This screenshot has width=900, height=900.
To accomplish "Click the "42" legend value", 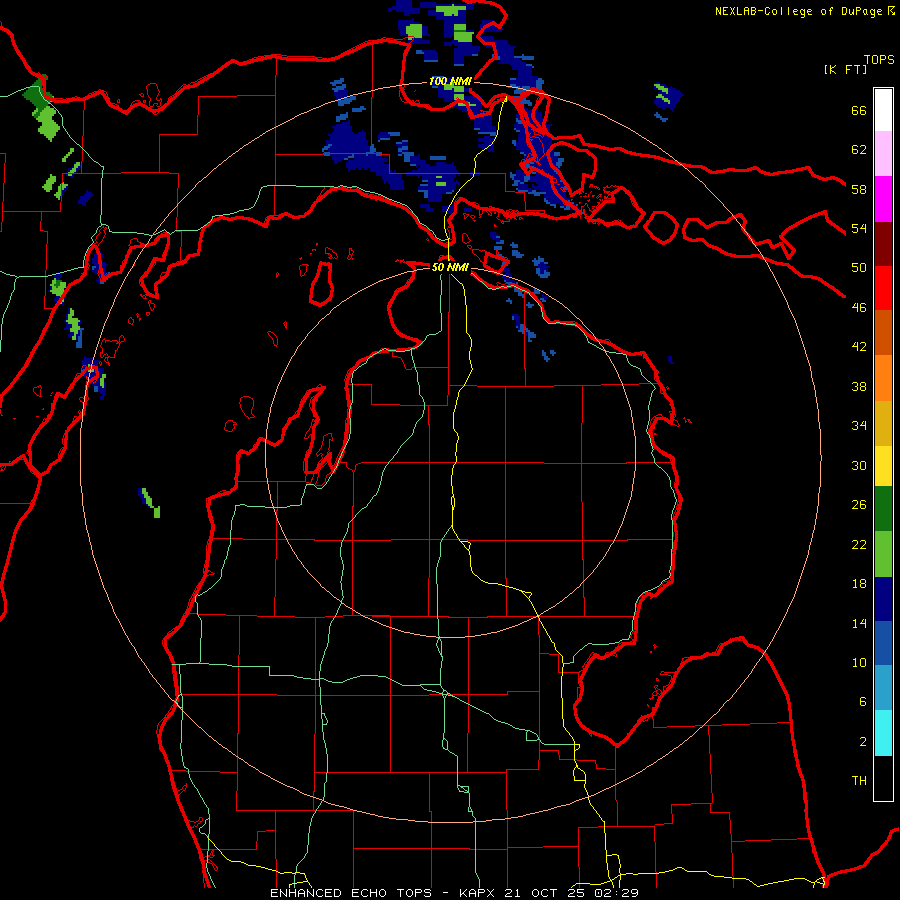I will 859,346.
